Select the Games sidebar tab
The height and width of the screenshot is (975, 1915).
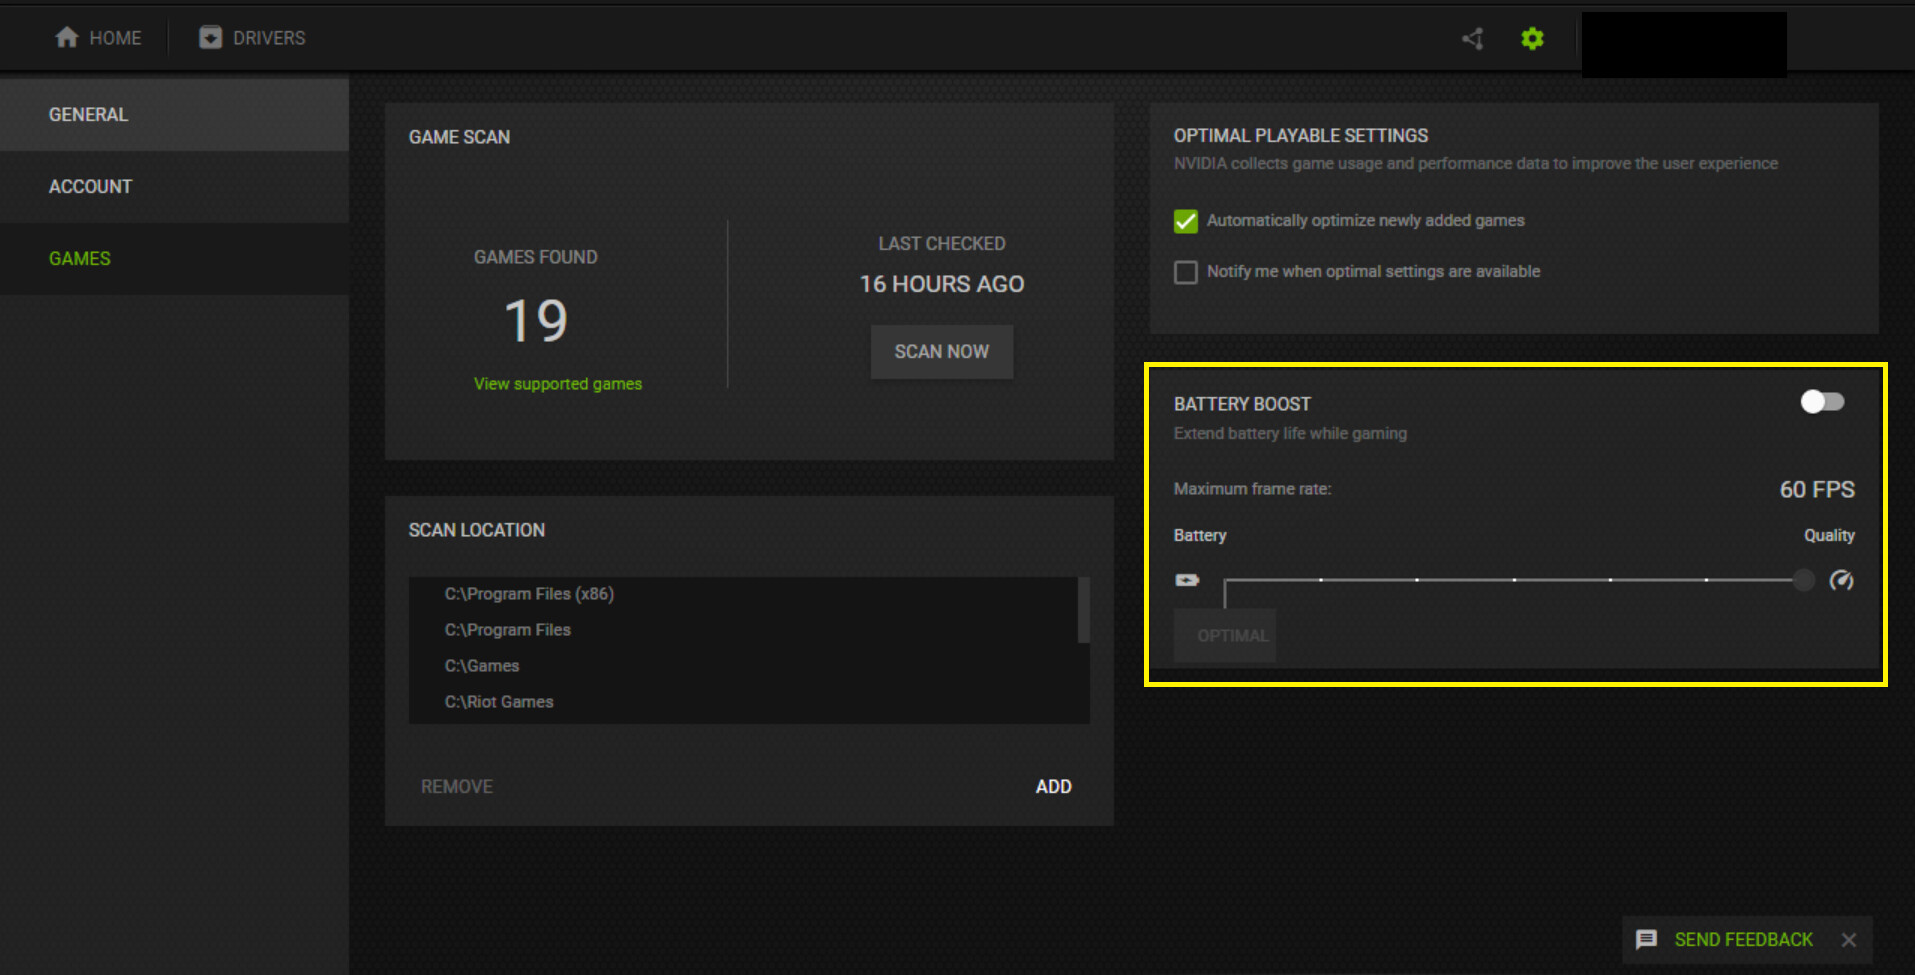coord(80,259)
